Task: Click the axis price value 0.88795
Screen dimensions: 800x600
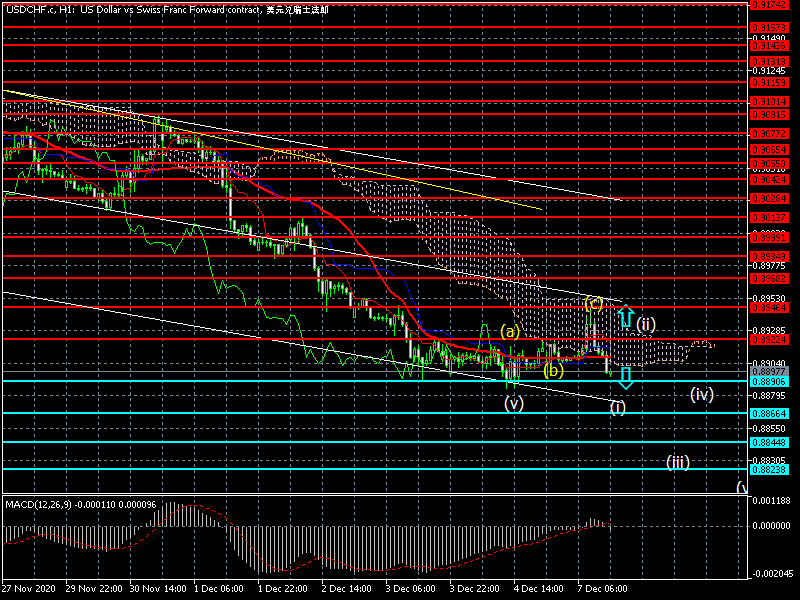Action: [x=769, y=395]
